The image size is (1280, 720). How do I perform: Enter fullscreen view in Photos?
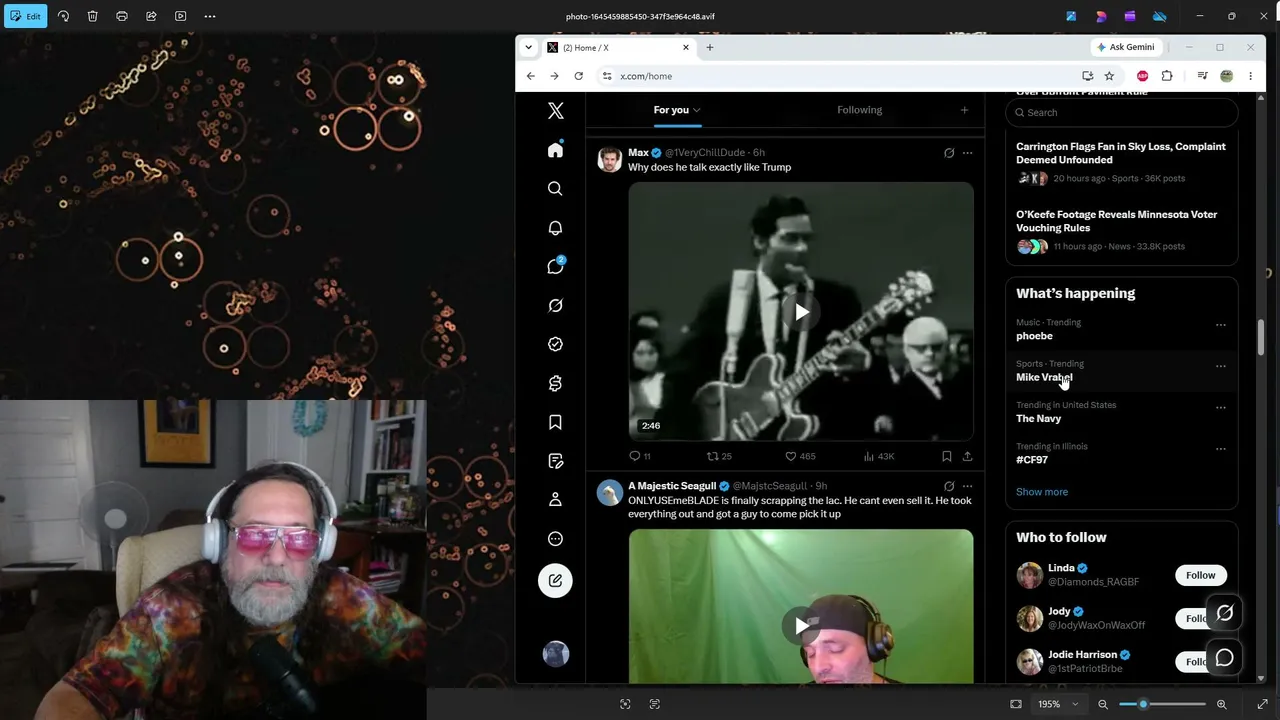click(1262, 704)
